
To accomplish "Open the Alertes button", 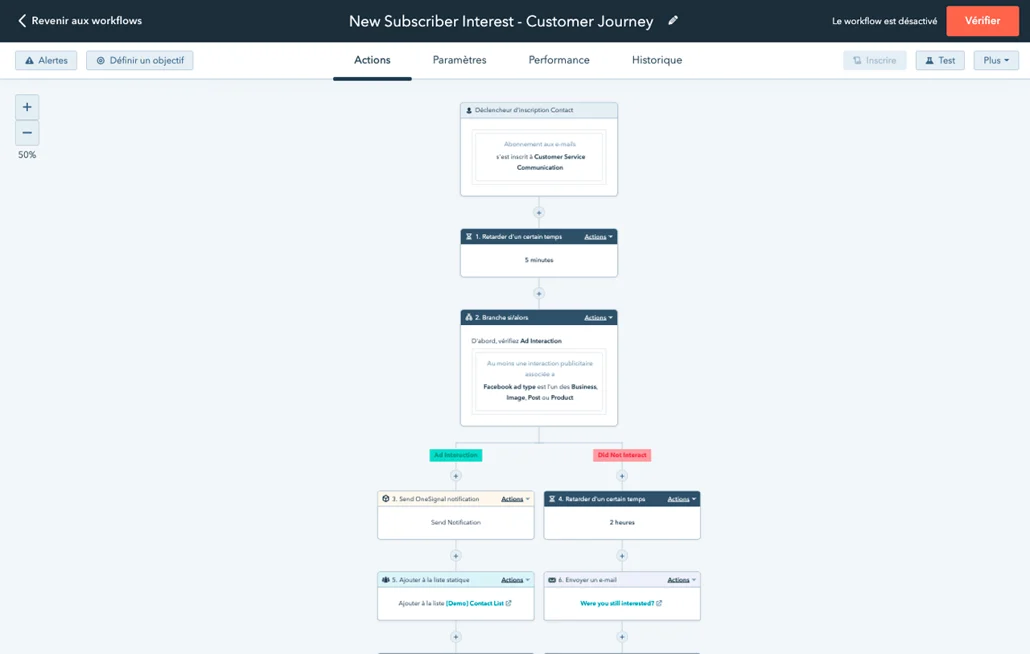I will pyautogui.click(x=46, y=60).
